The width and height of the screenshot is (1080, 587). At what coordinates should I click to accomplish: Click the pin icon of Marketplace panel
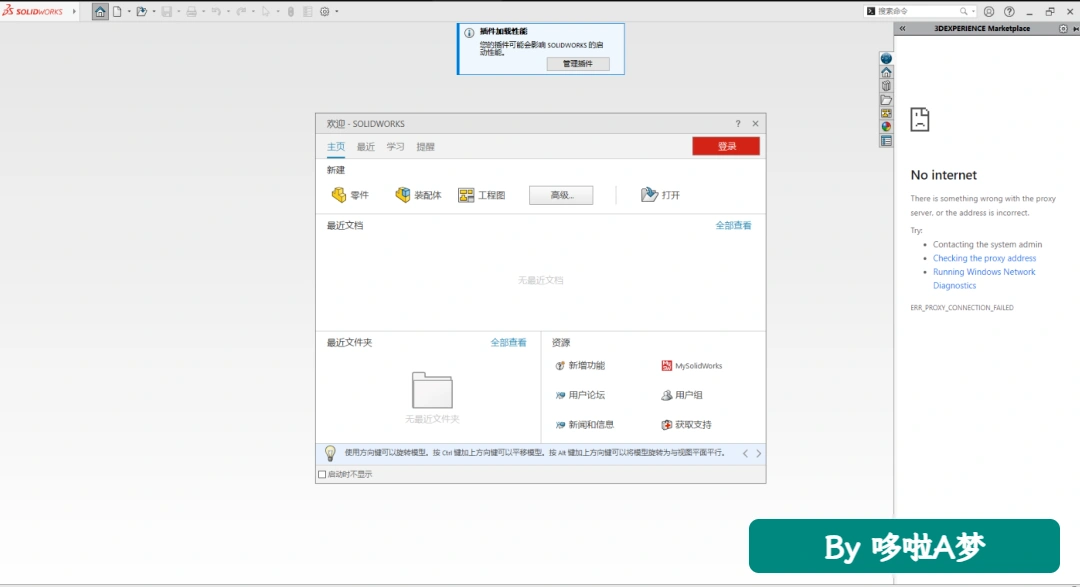1076,29
